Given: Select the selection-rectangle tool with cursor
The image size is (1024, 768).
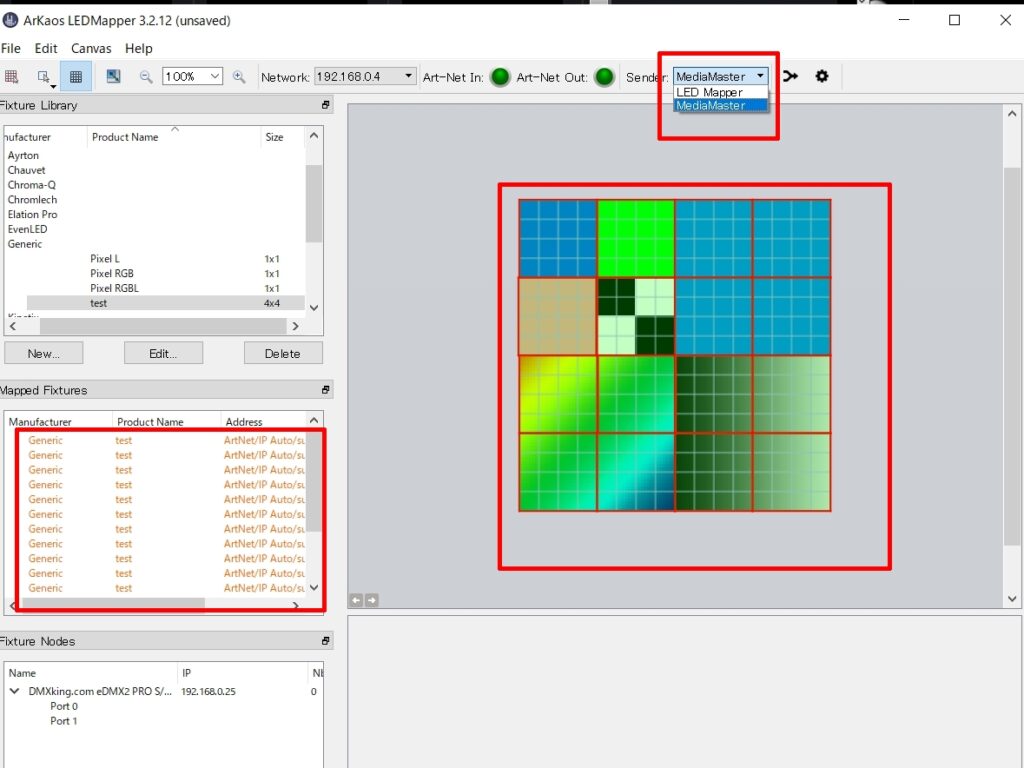Looking at the screenshot, I should (x=44, y=77).
